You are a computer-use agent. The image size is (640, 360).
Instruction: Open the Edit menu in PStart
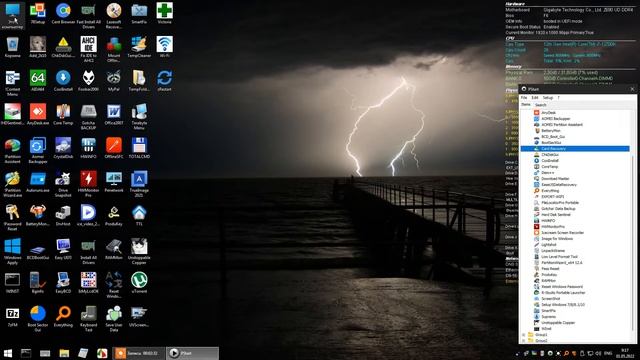[535, 98]
